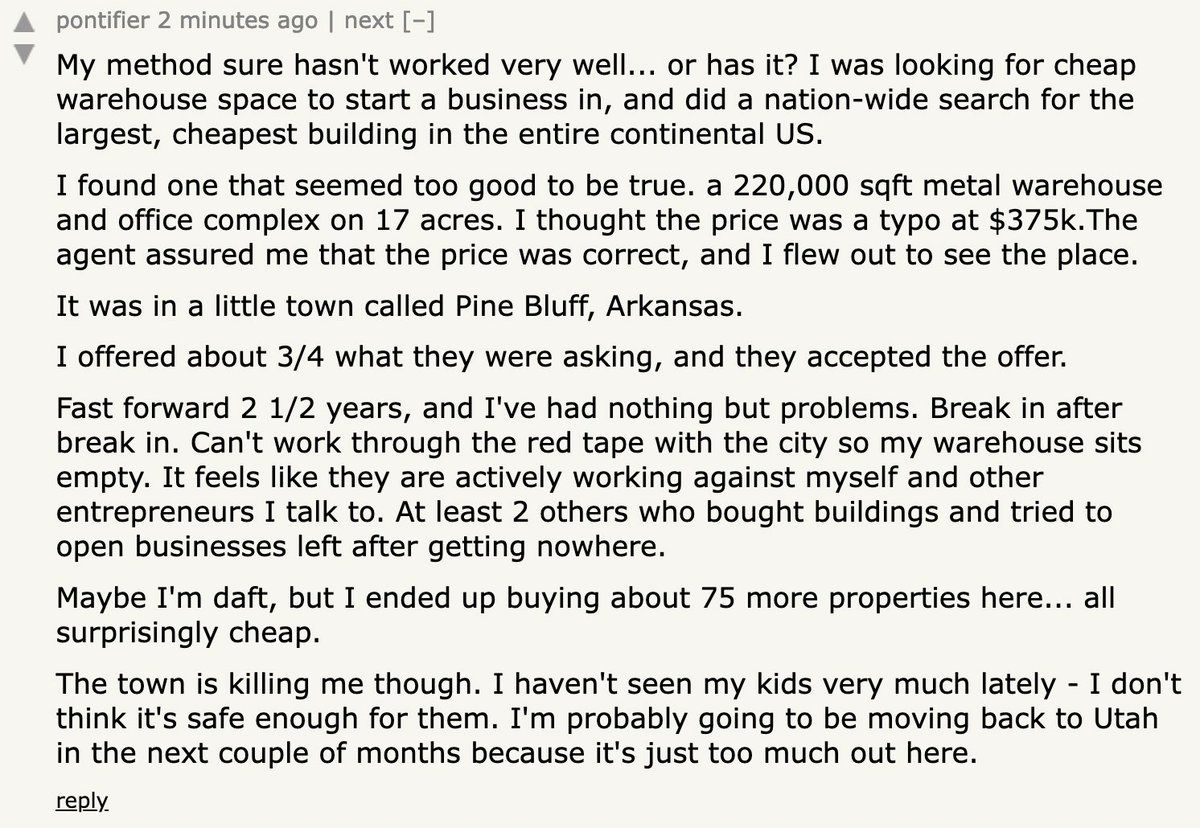The image size is (1200, 828).
Task: Click the paragraph starting "The town is killing me"
Action: pyautogui.click(x=619, y=718)
